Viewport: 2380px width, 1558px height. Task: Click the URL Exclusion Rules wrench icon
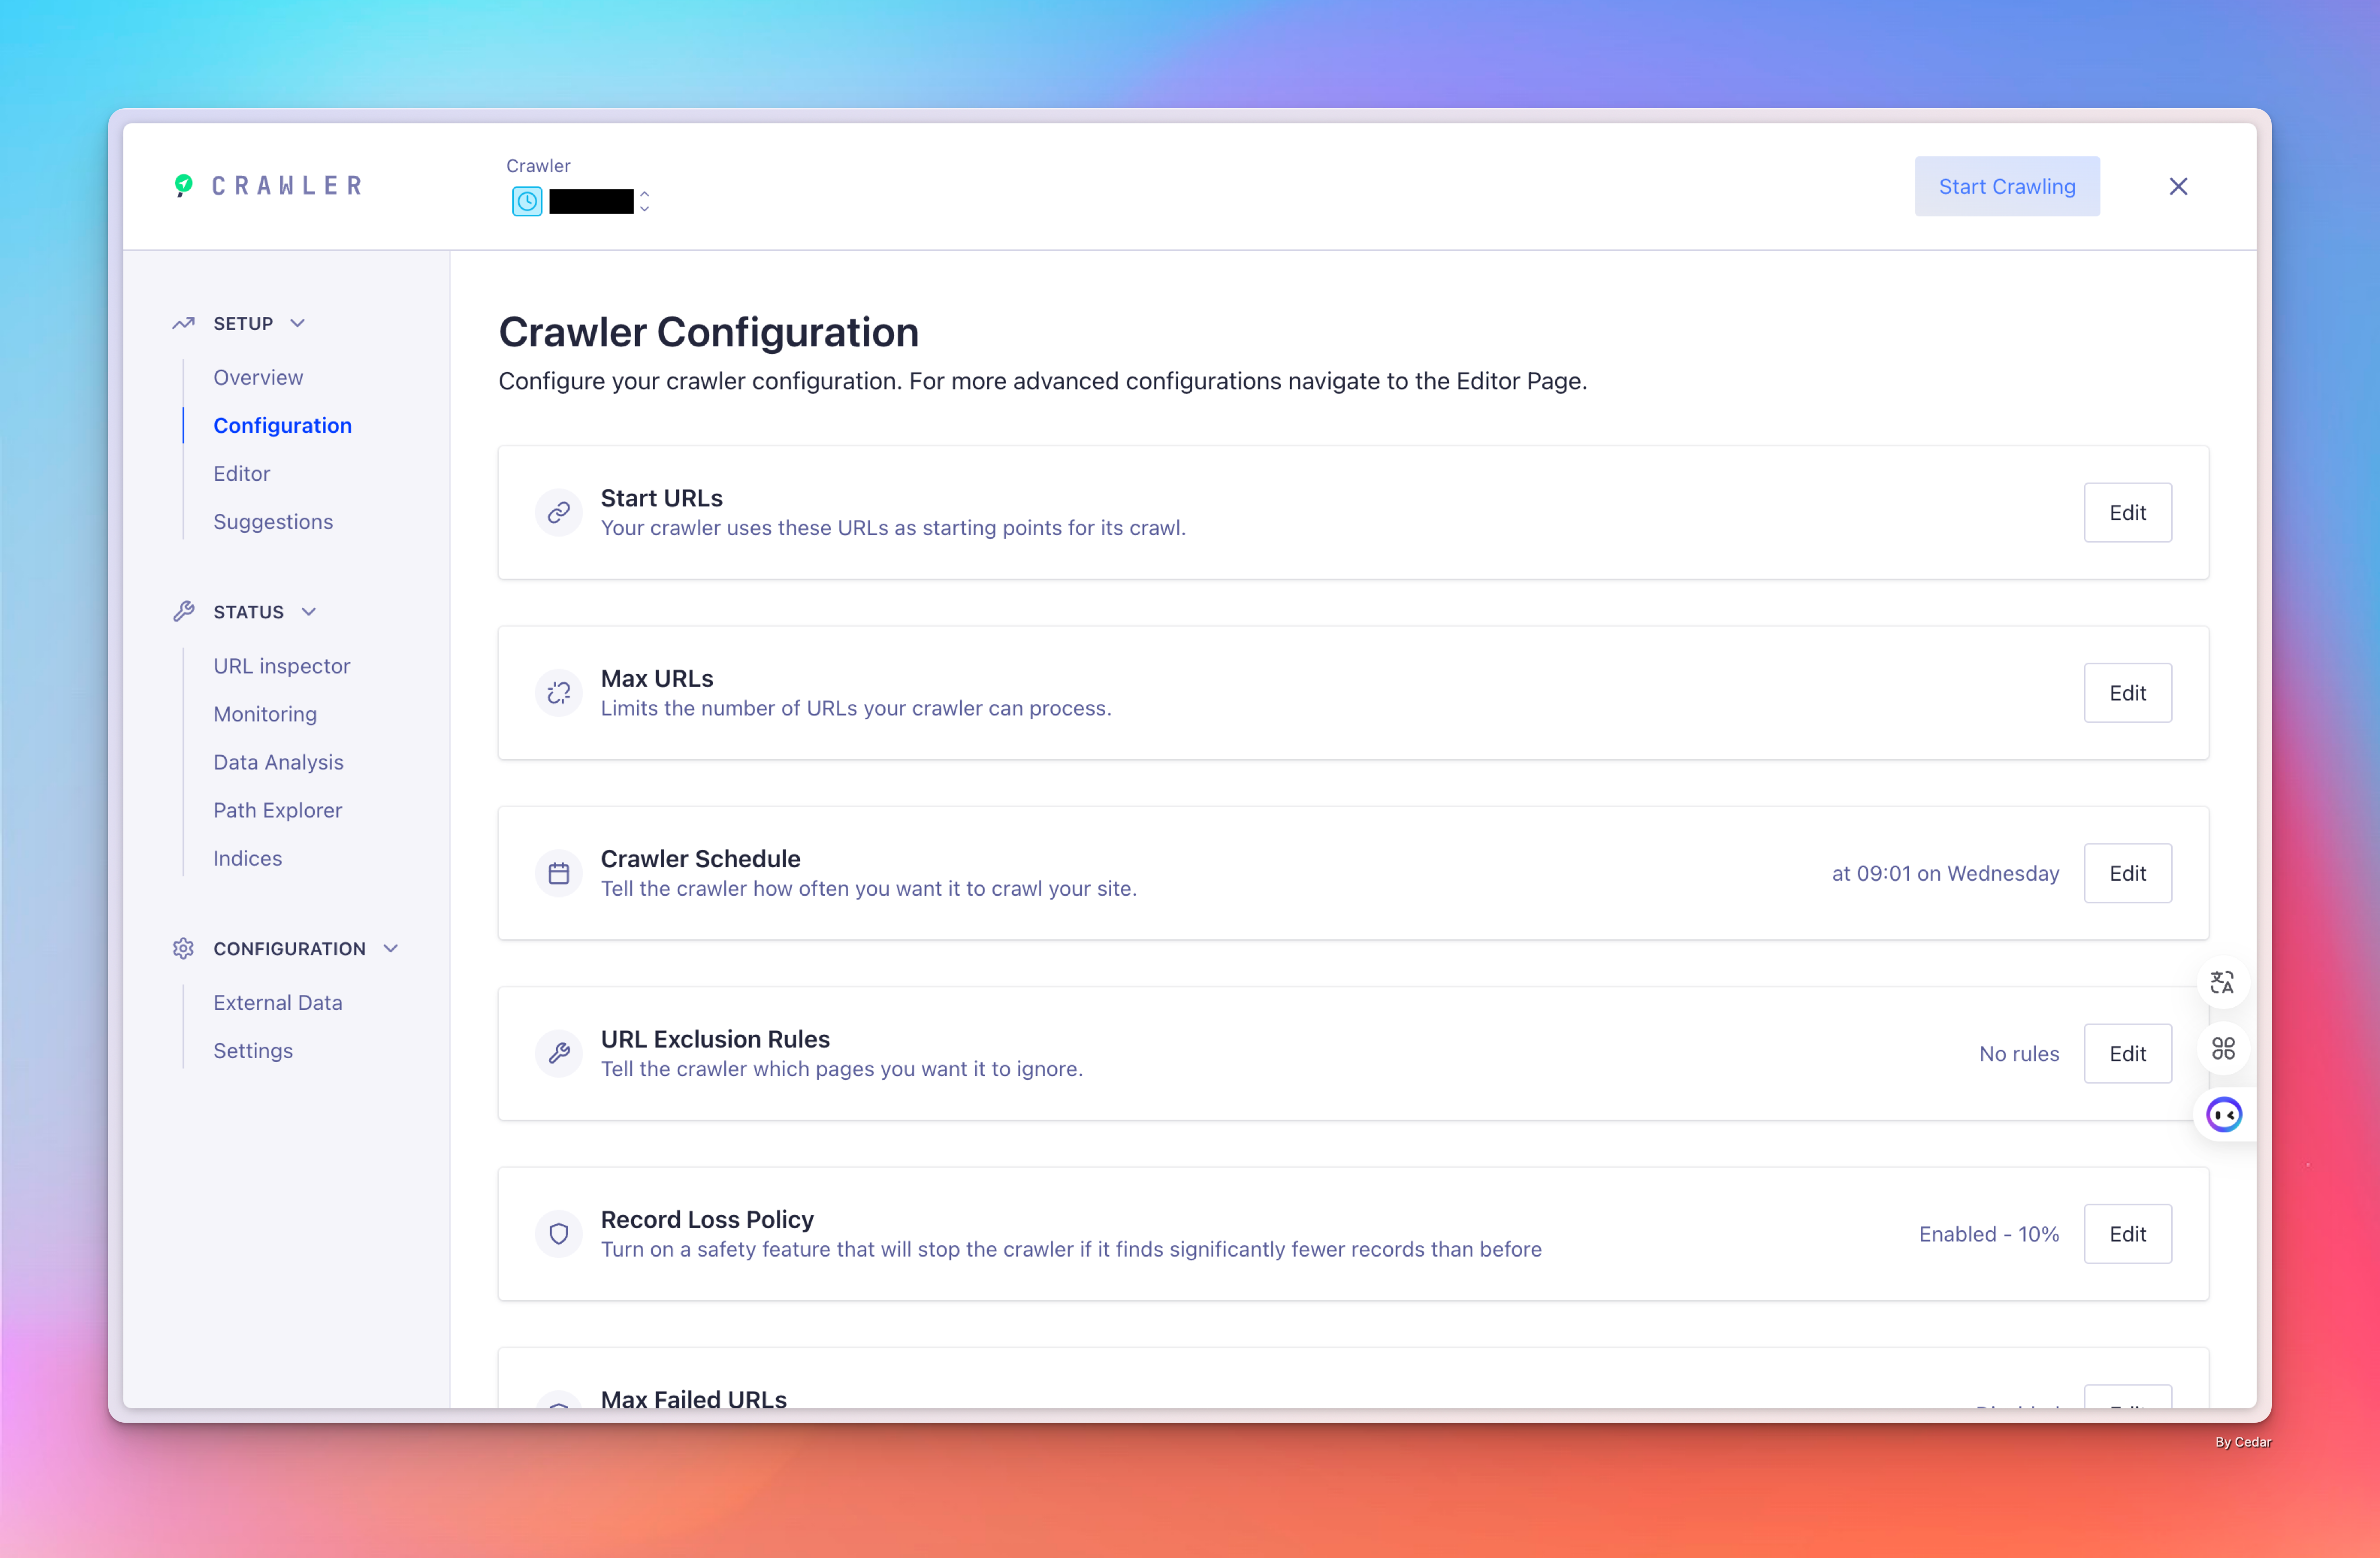tap(559, 1053)
